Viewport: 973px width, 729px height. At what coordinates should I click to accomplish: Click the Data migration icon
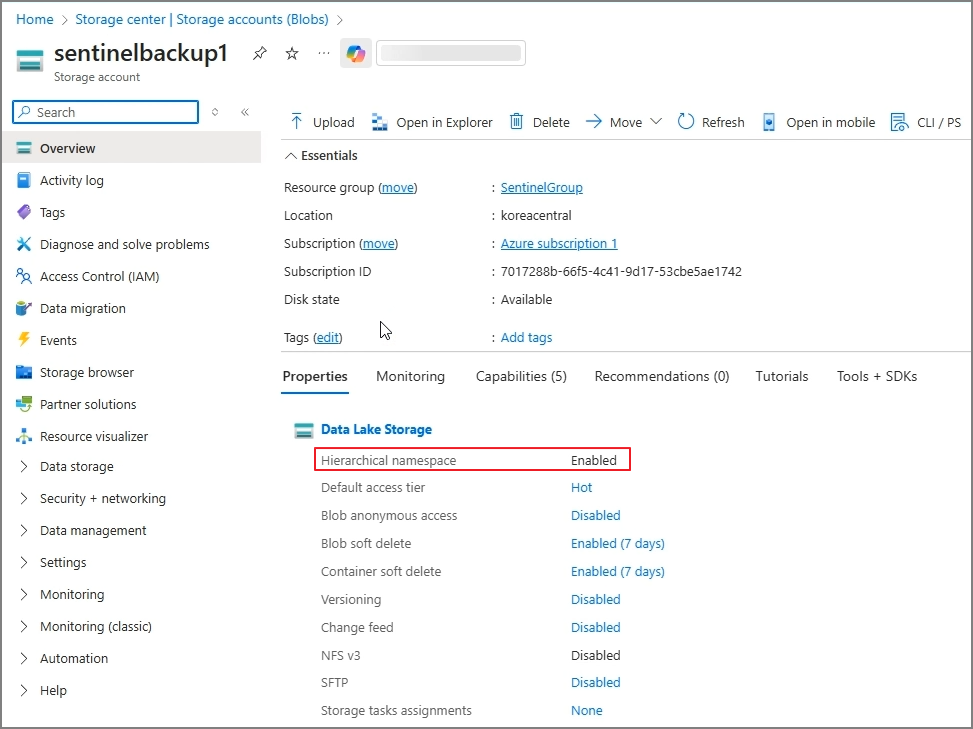pyautogui.click(x=24, y=308)
